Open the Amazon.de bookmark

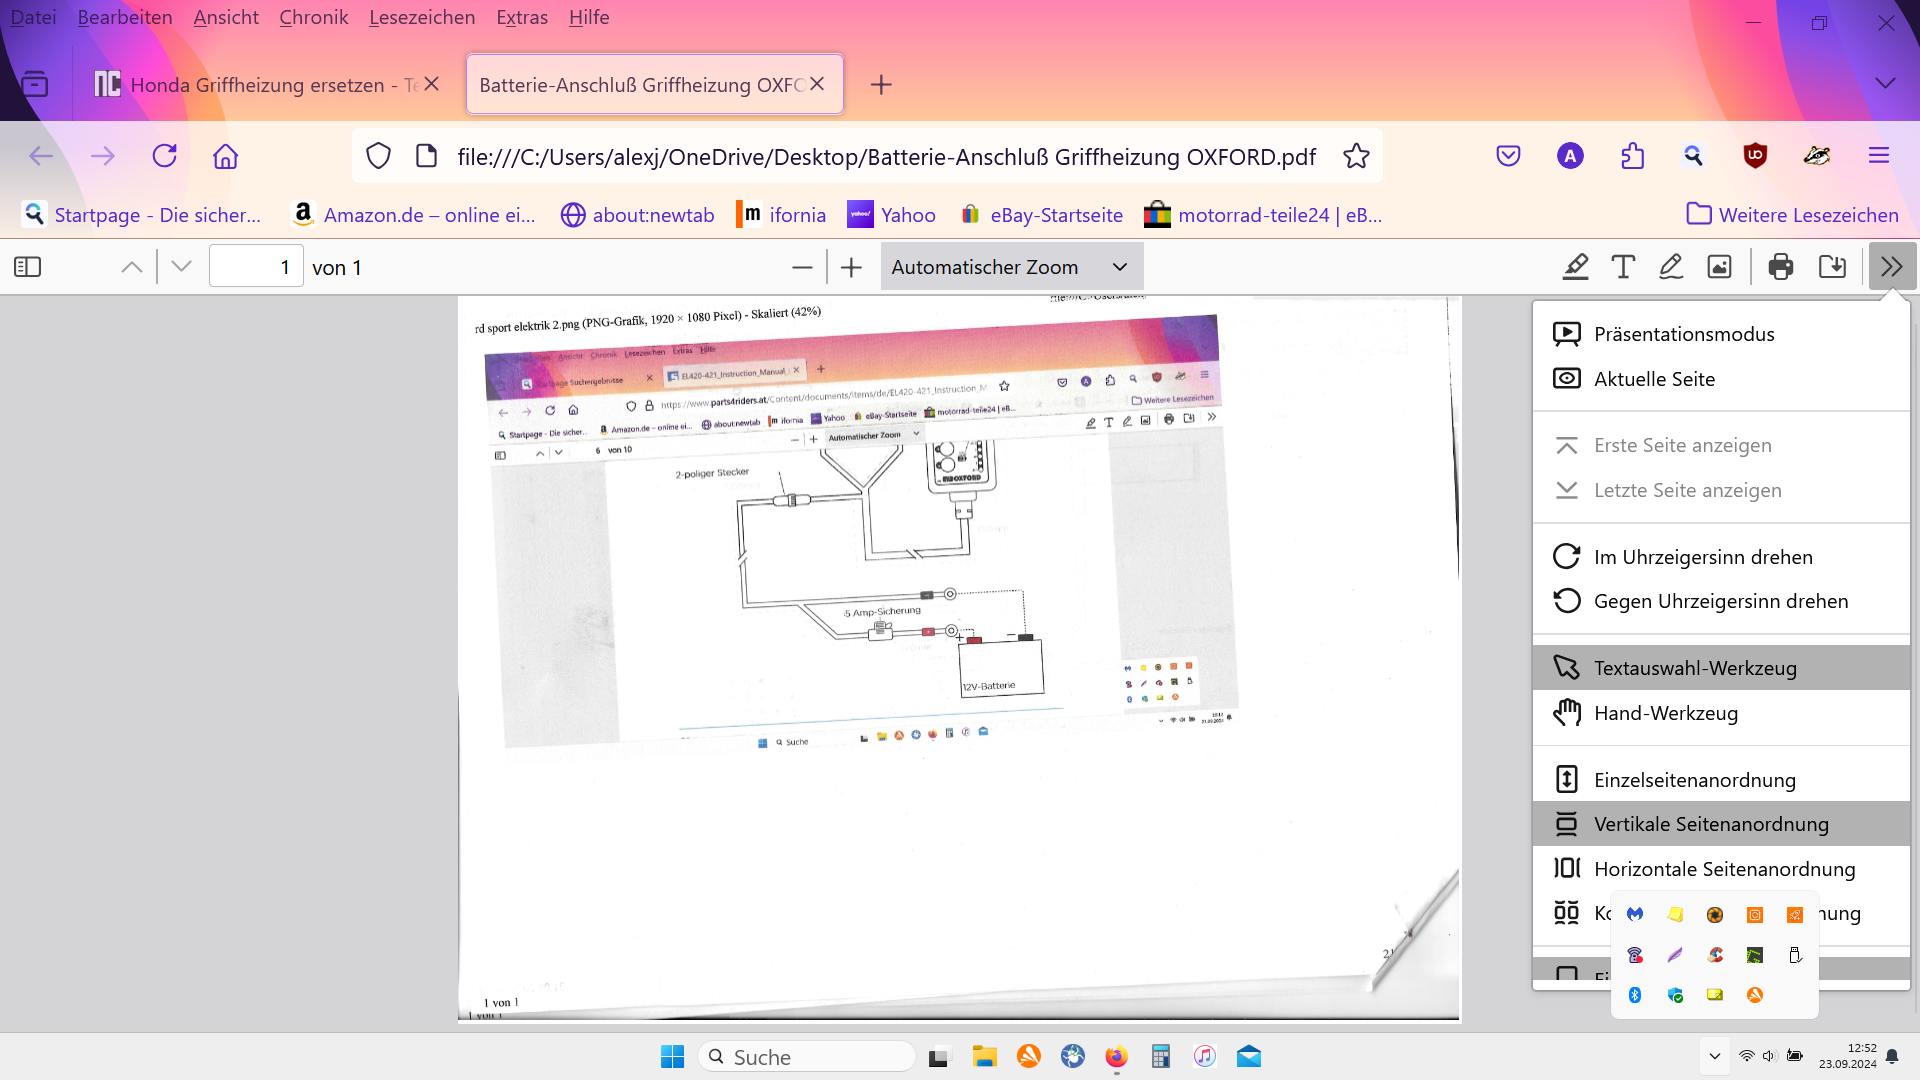(413, 215)
